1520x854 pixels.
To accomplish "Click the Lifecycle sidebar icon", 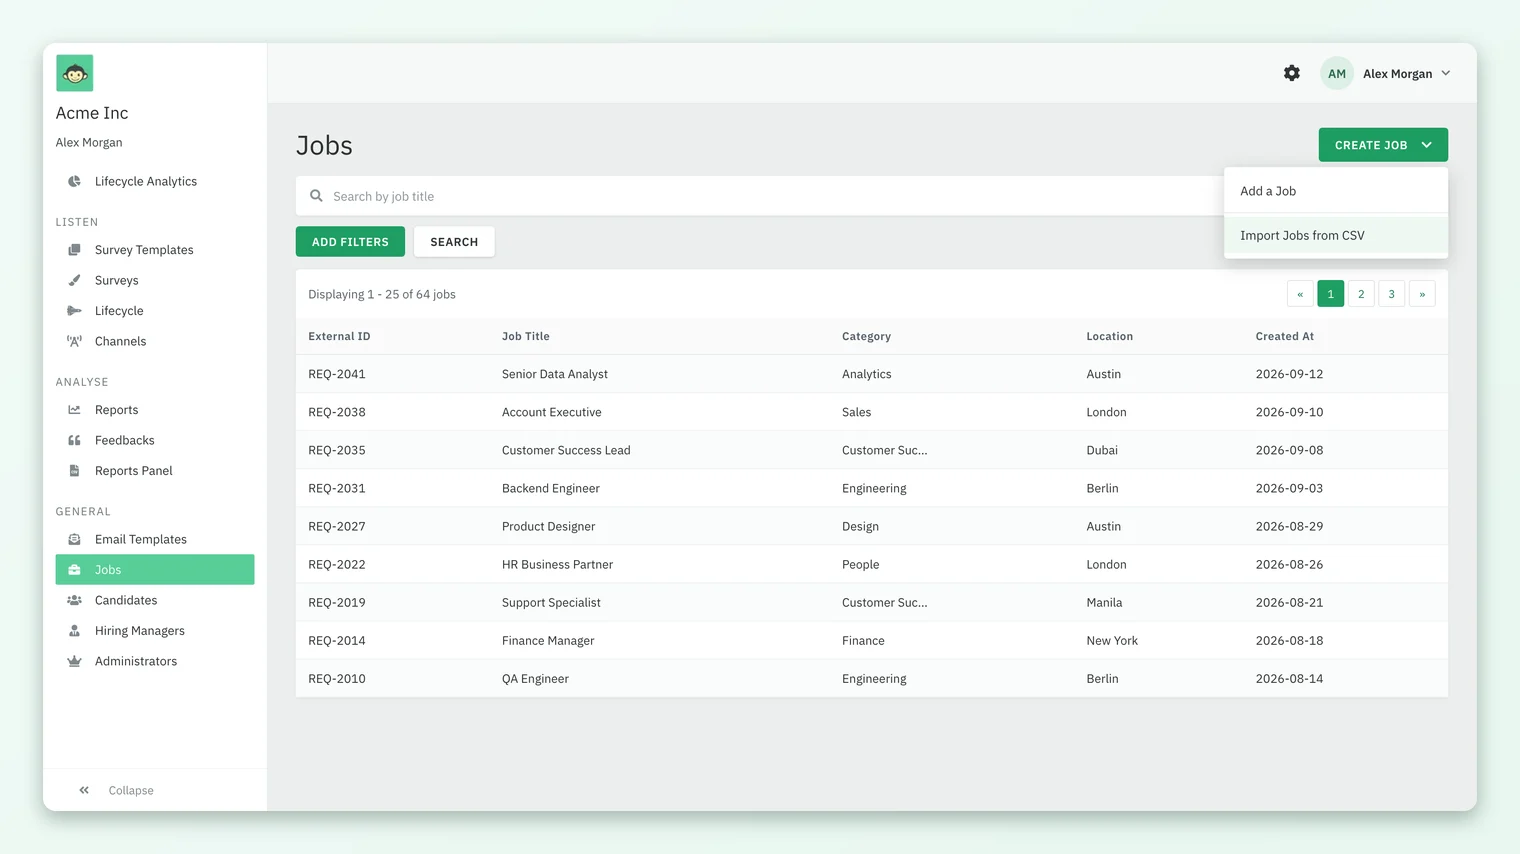I will [x=74, y=311].
